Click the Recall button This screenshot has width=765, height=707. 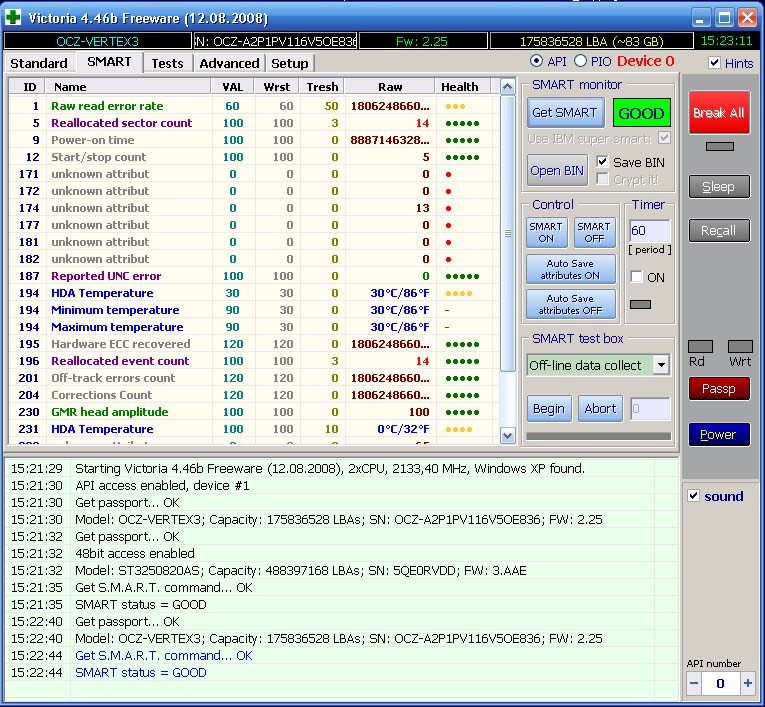[x=719, y=230]
